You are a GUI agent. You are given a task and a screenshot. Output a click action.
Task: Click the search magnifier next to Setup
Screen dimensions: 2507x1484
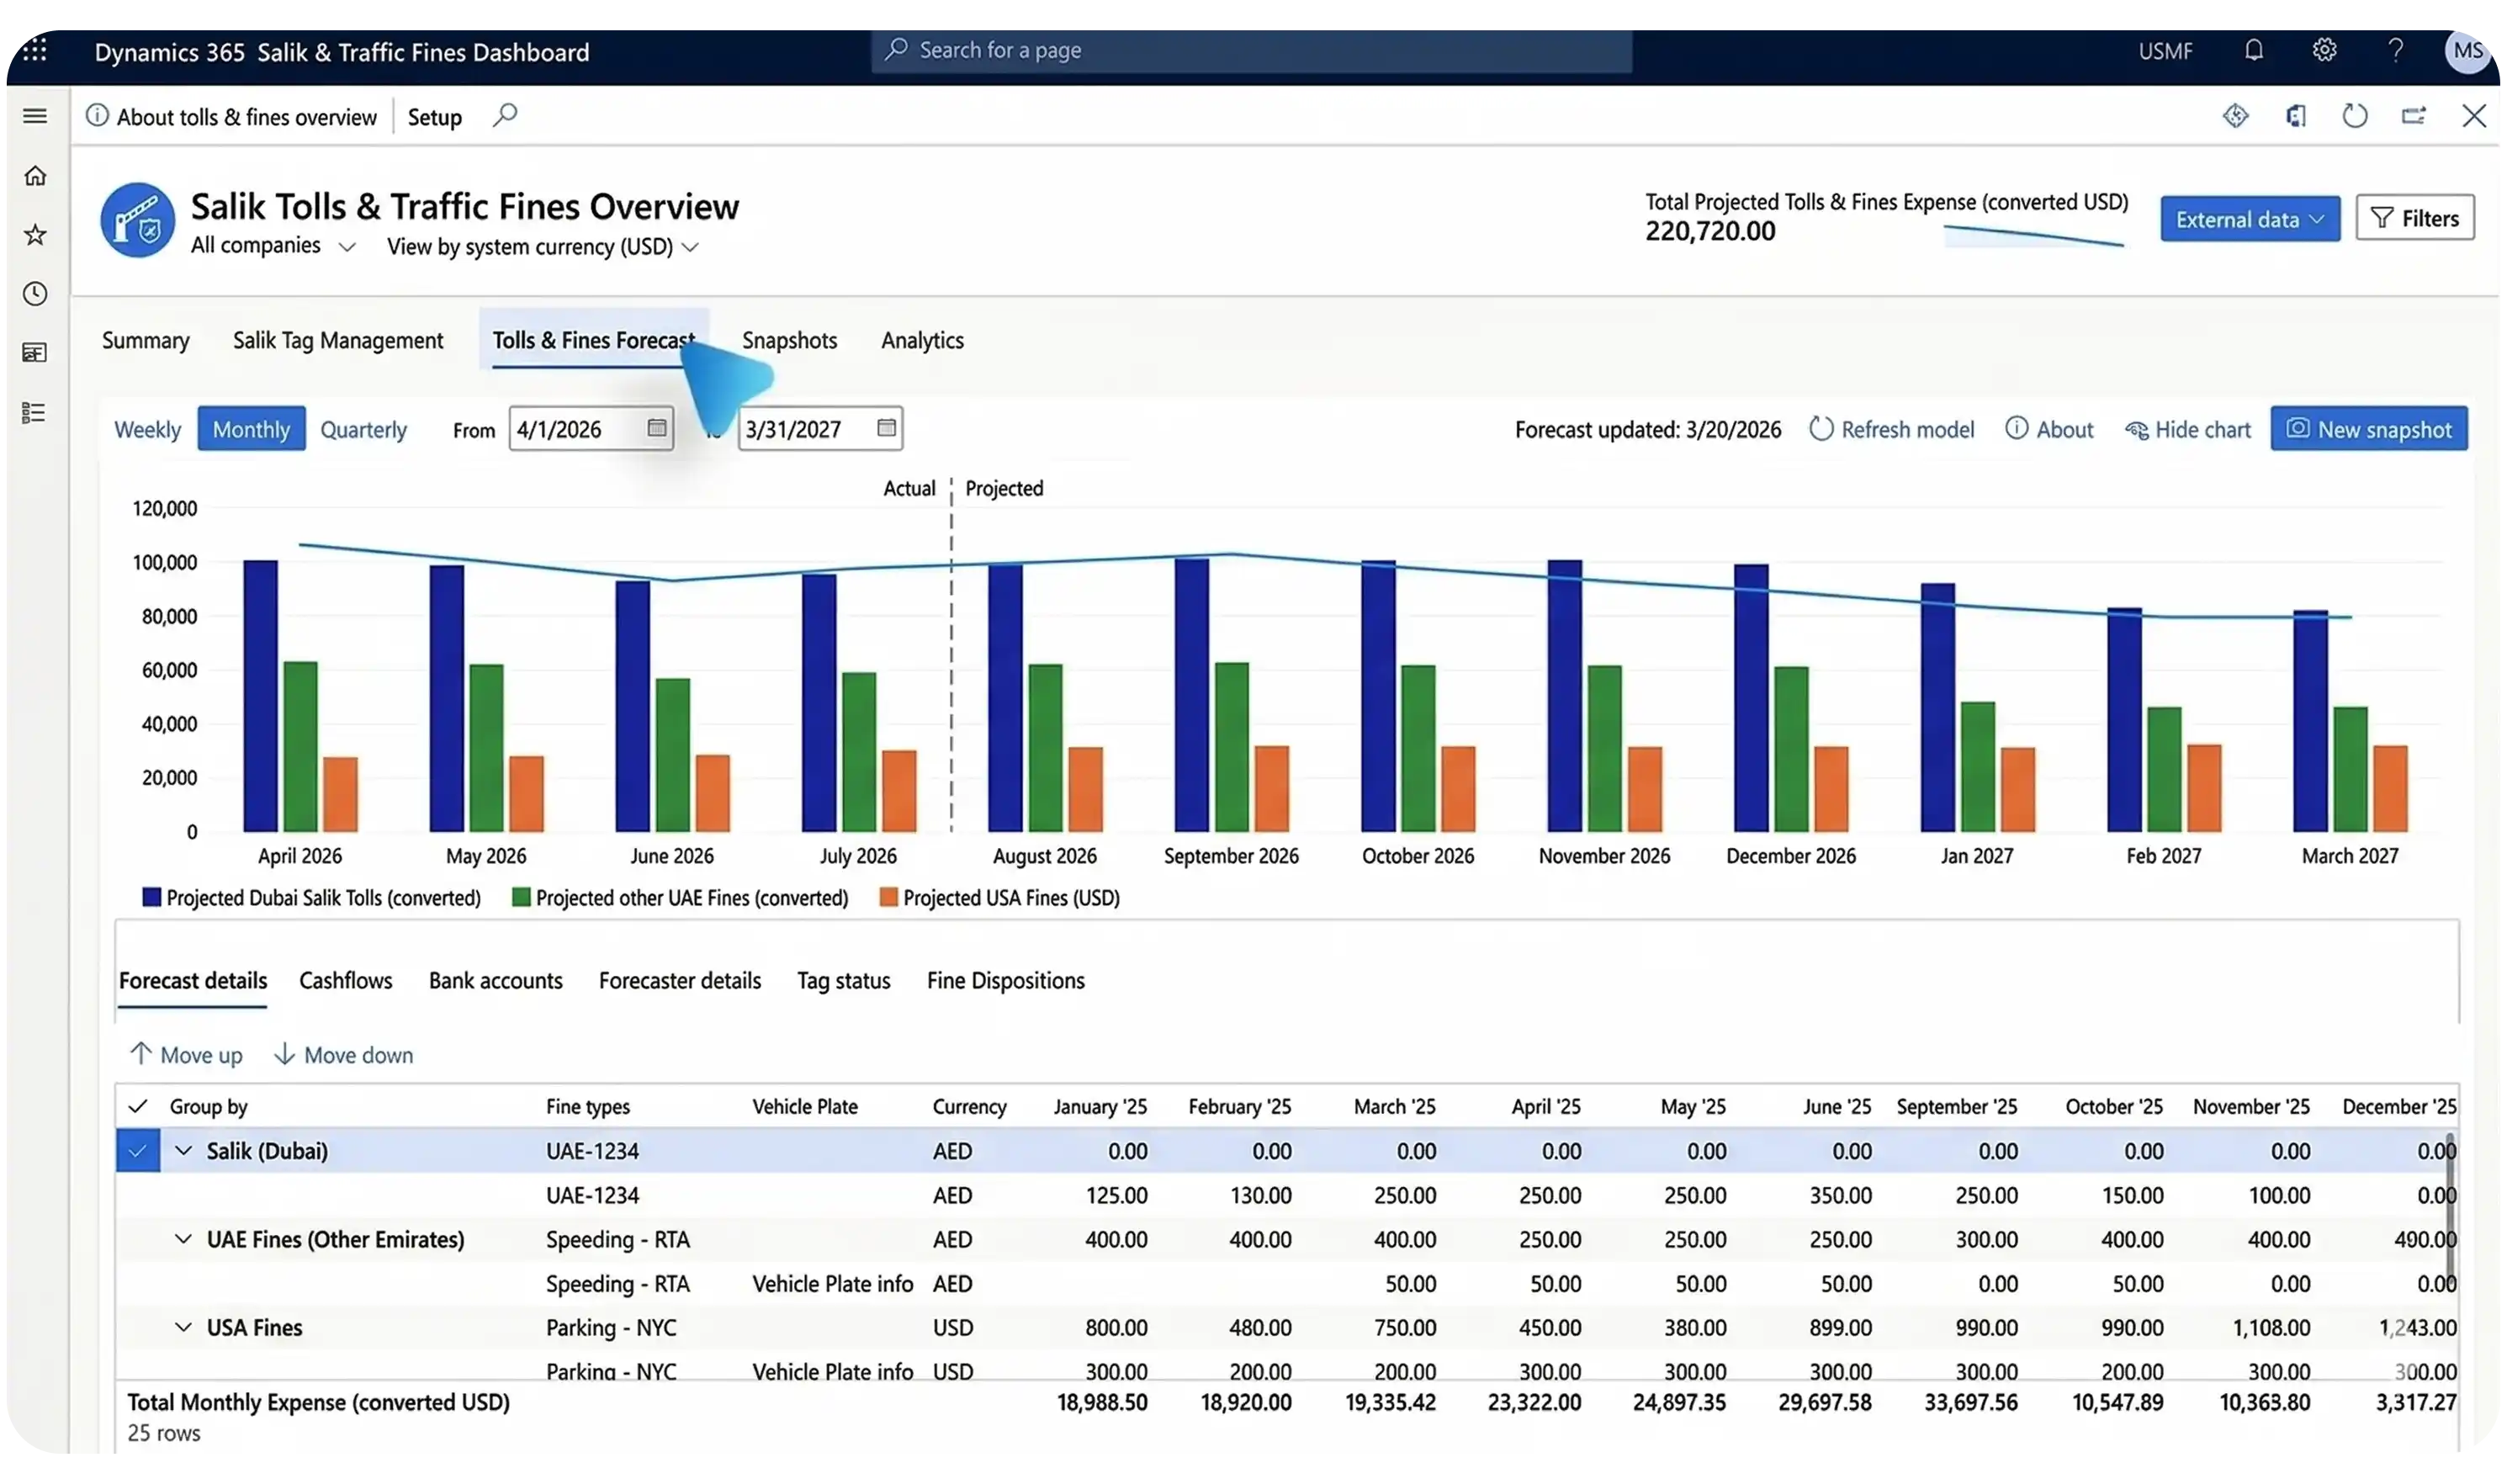[x=505, y=116]
